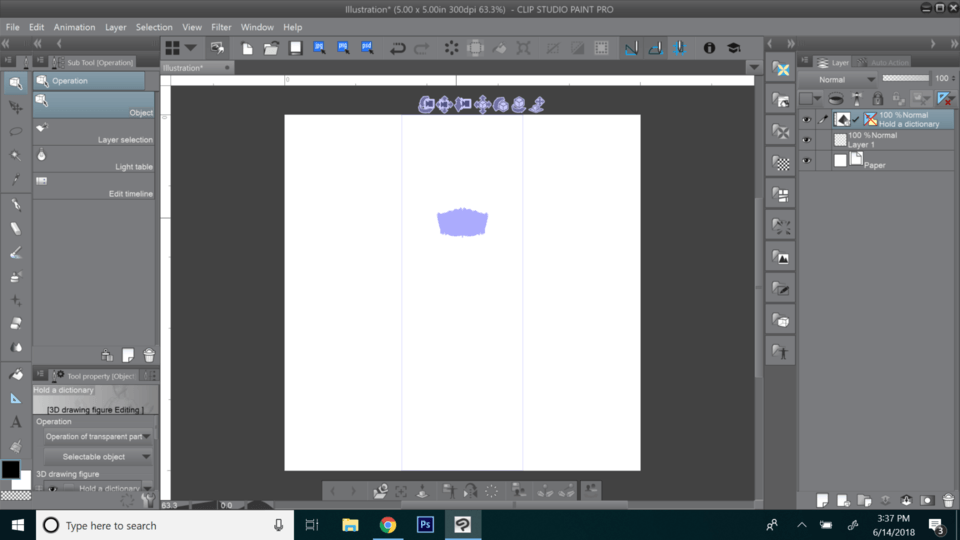
Task: Open the blending mode Normal dropdown
Action: (x=839, y=80)
